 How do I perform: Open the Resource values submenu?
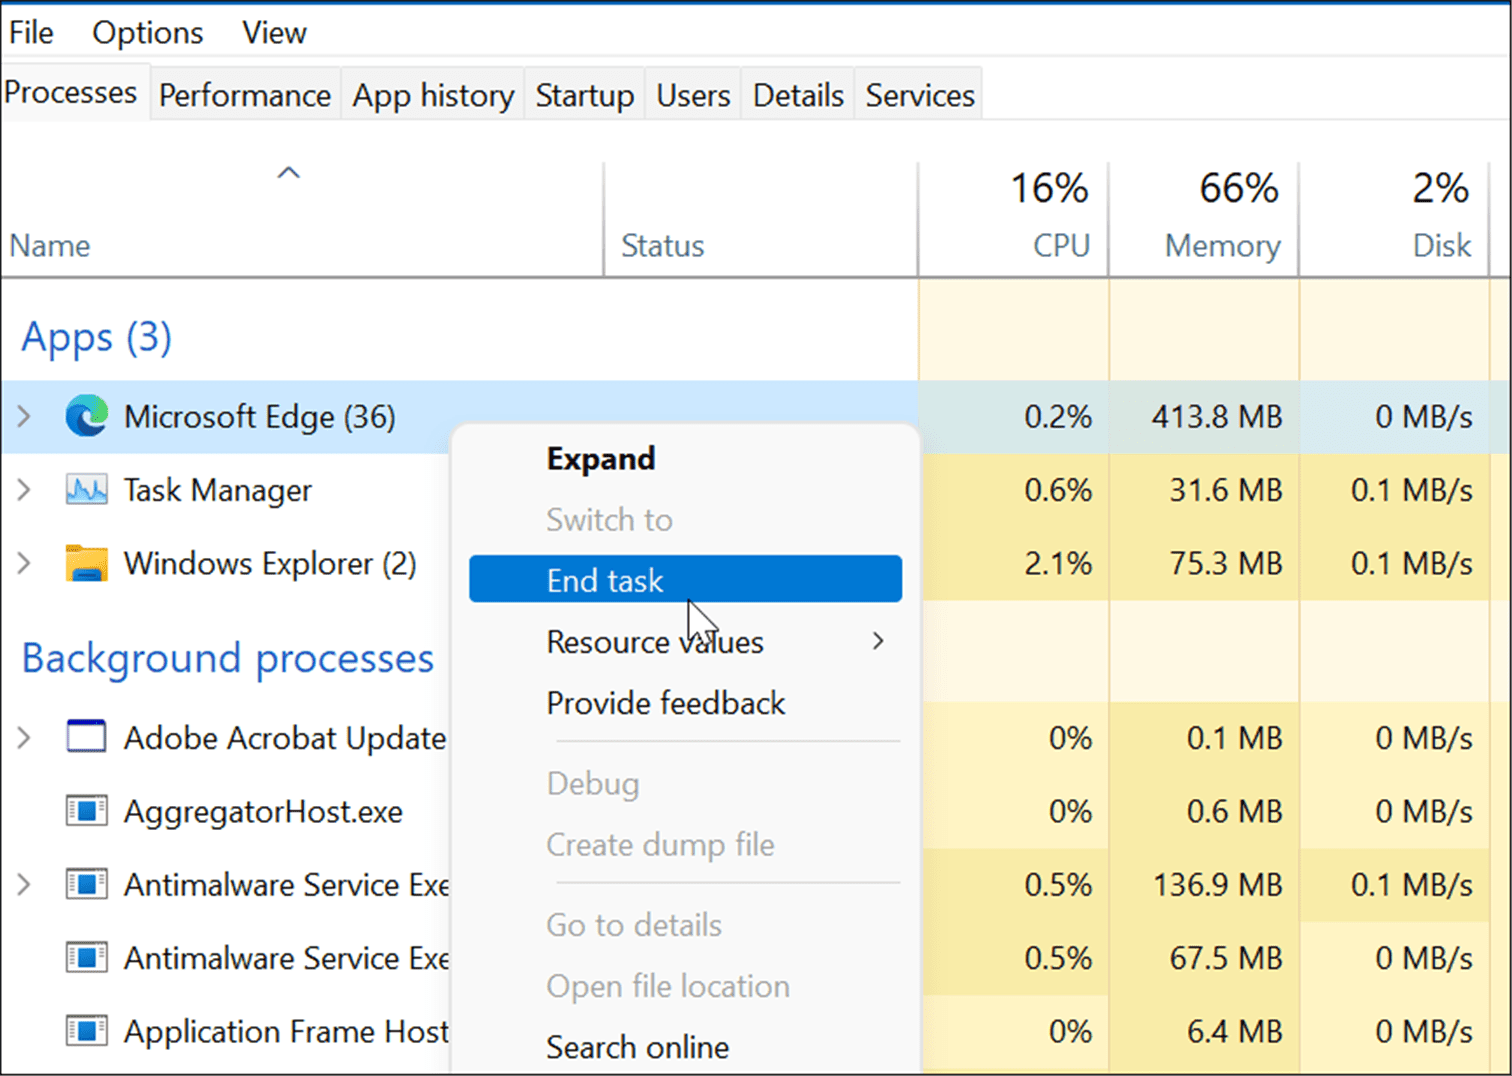[655, 641]
